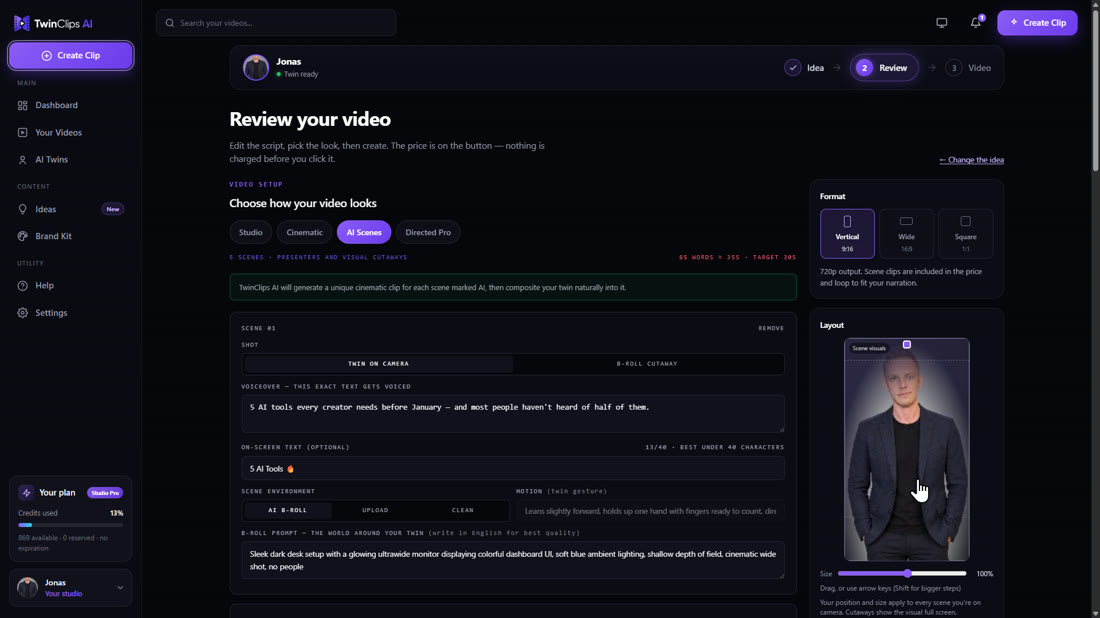This screenshot has width=1100, height=618.
Task: Set scene environment to Upload
Action: pos(375,511)
